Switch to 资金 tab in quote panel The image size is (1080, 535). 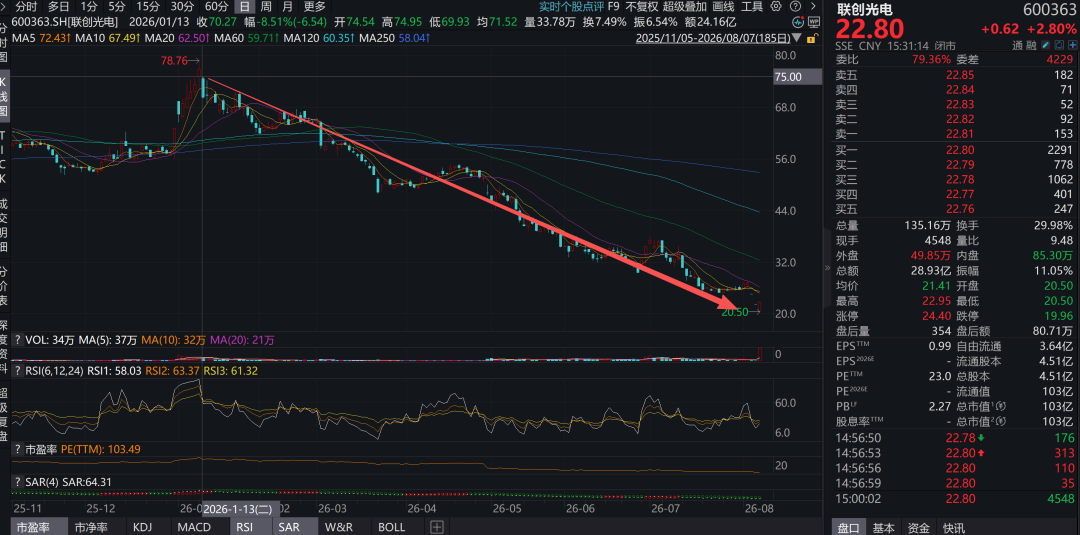tap(918, 528)
